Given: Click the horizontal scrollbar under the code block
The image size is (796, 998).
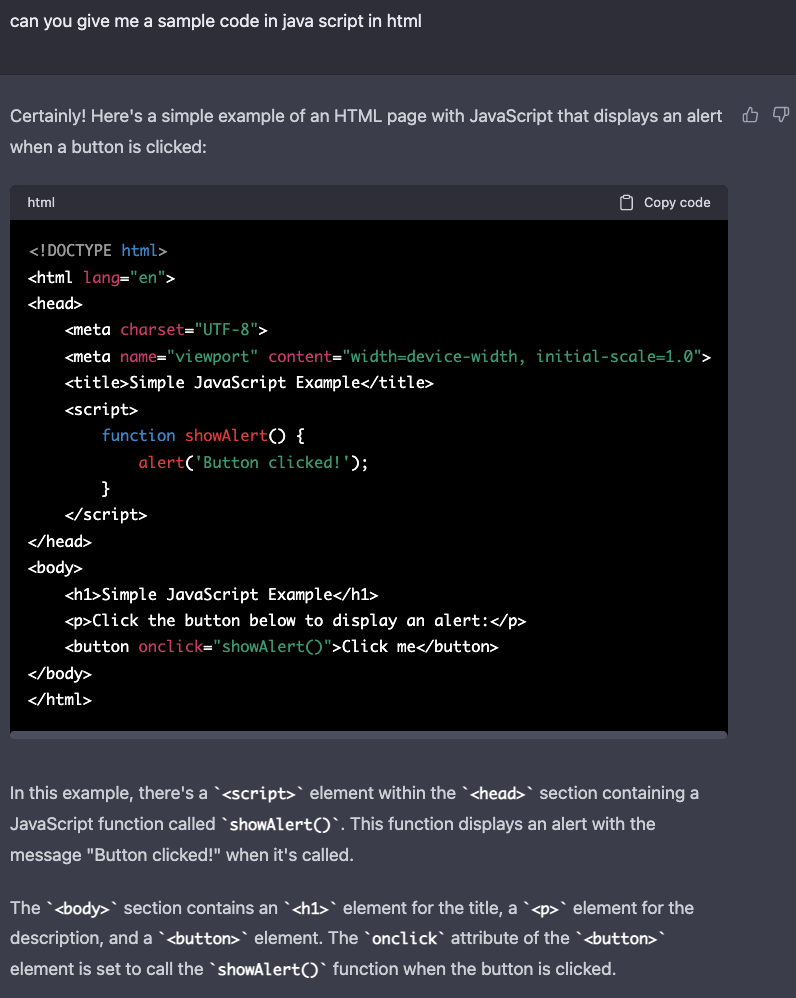Looking at the screenshot, I should click(368, 735).
